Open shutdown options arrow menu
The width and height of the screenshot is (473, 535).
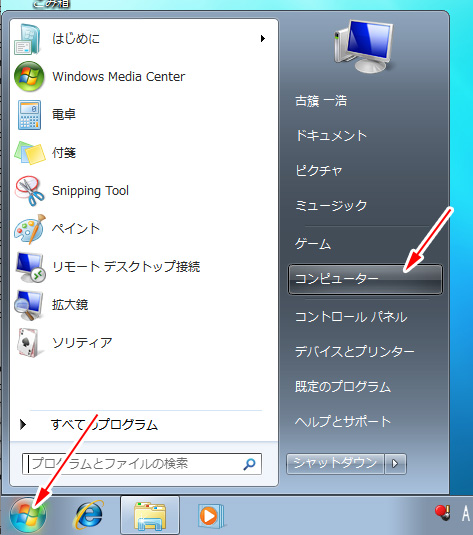[395, 464]
